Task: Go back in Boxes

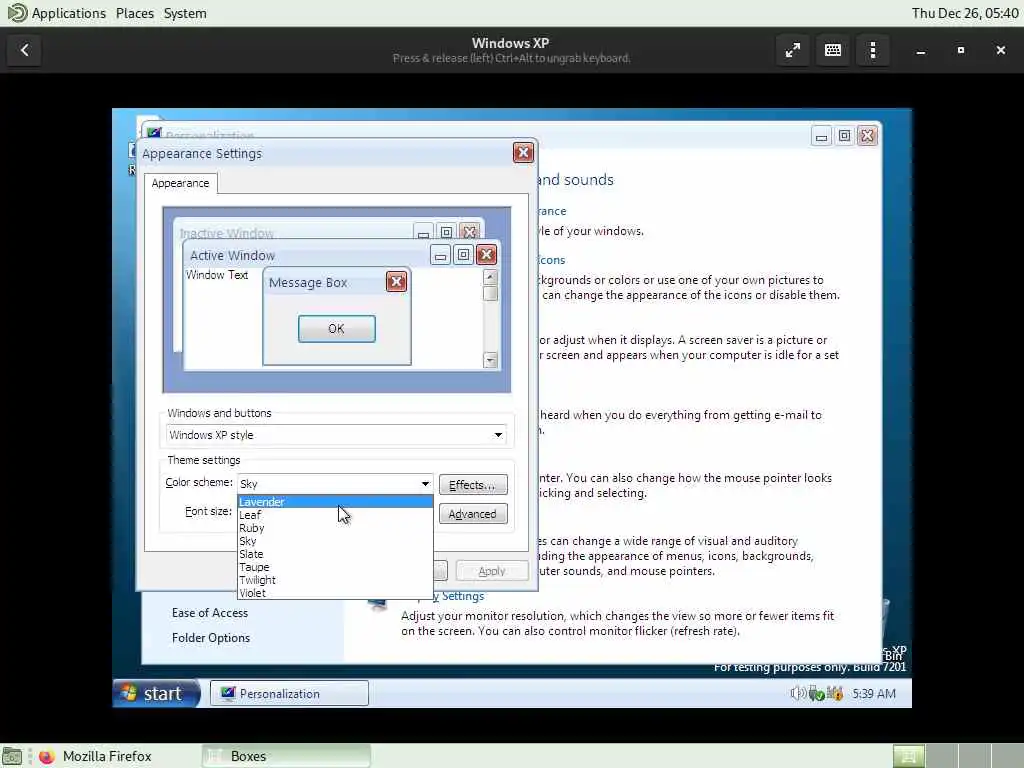Action: pos(24,50)
